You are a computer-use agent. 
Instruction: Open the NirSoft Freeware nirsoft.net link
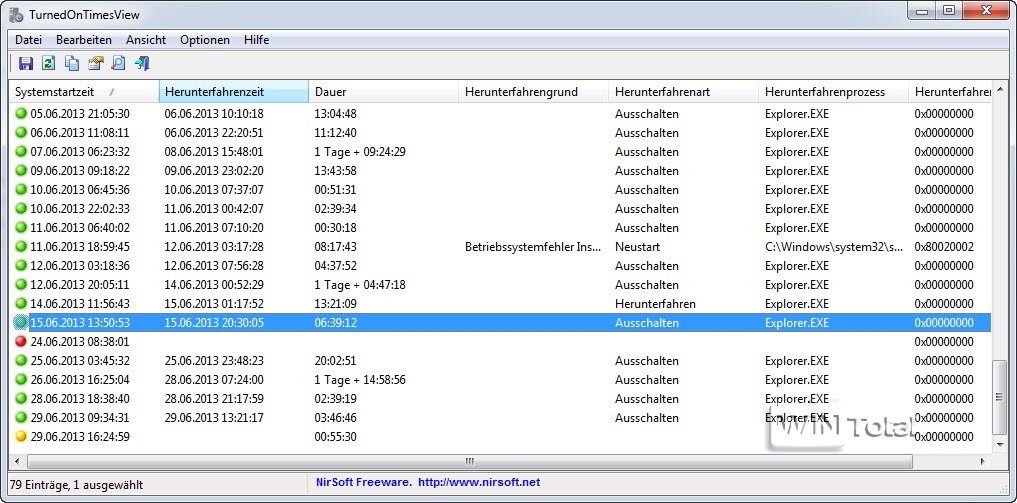pyautogui.click(x=427, y=482)
